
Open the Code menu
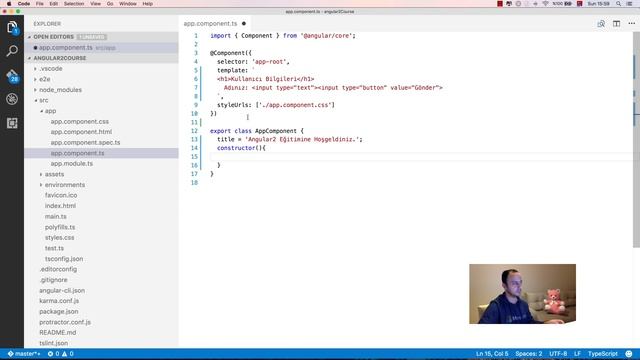(x=24, y=4)
